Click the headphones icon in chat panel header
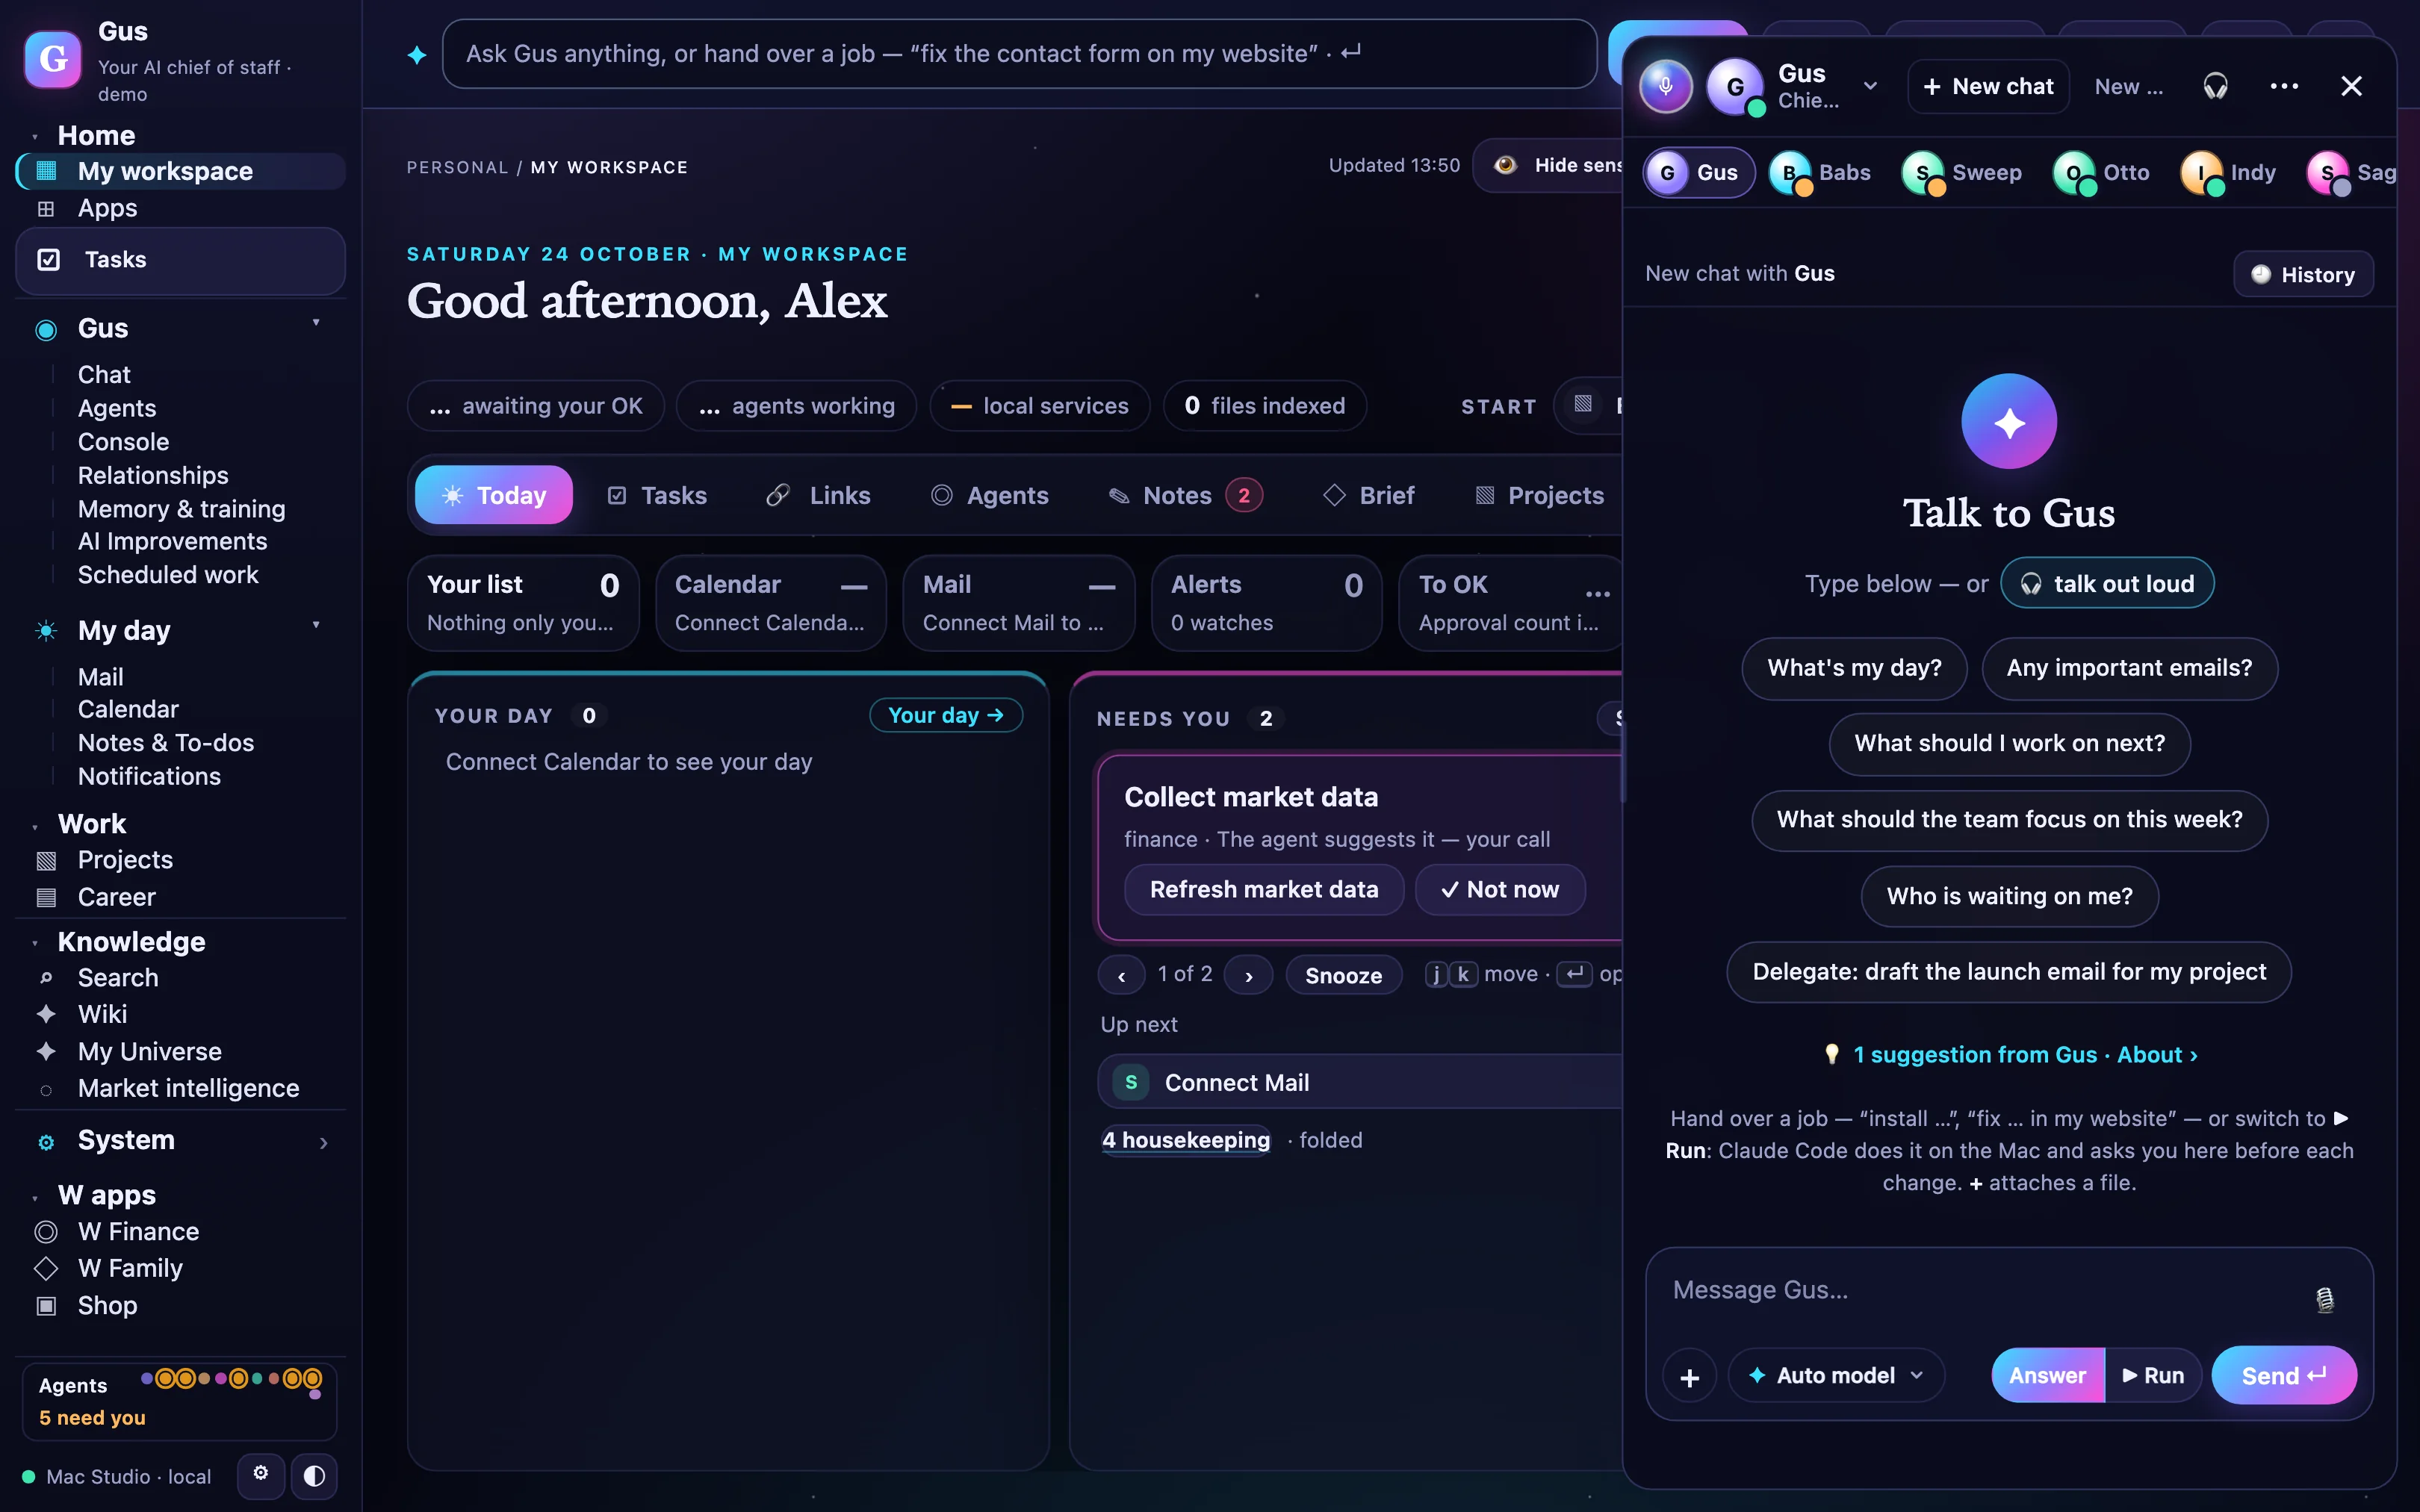The width and height of the screenshot is (2420, 1512). point(2215,86)
